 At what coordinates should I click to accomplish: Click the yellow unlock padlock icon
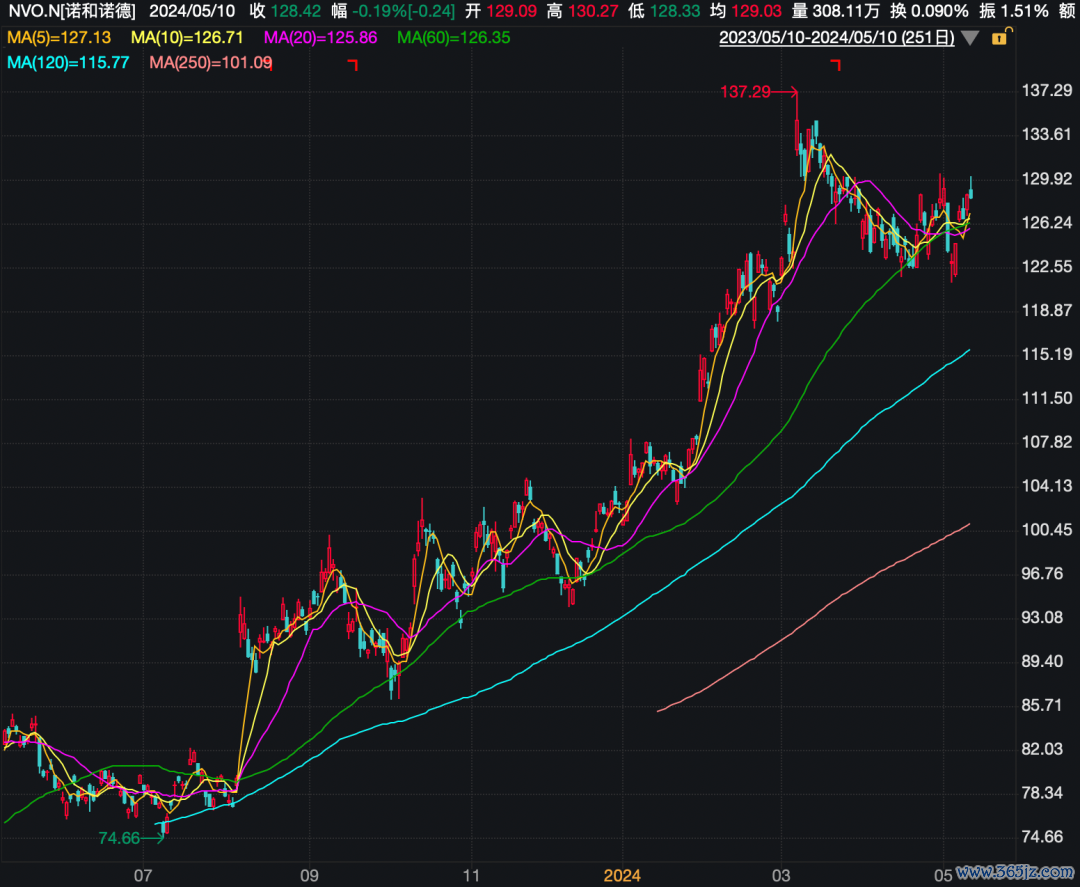pyautogui.click(x=999, y=38)
